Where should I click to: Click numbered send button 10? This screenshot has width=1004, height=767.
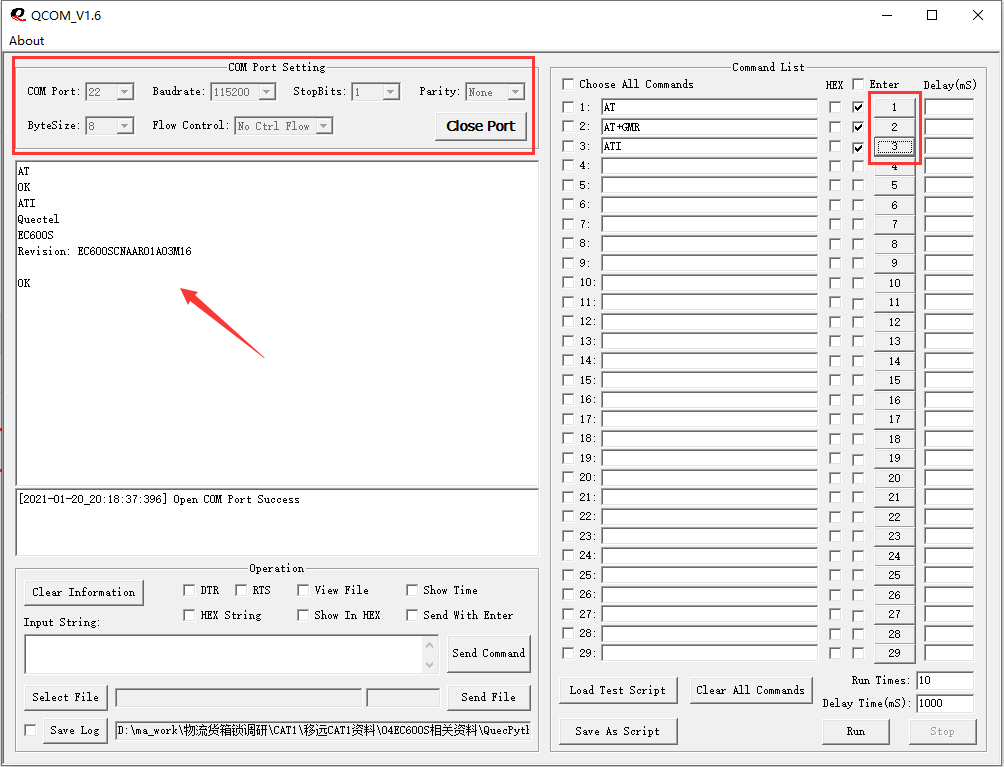click(895, 283)
